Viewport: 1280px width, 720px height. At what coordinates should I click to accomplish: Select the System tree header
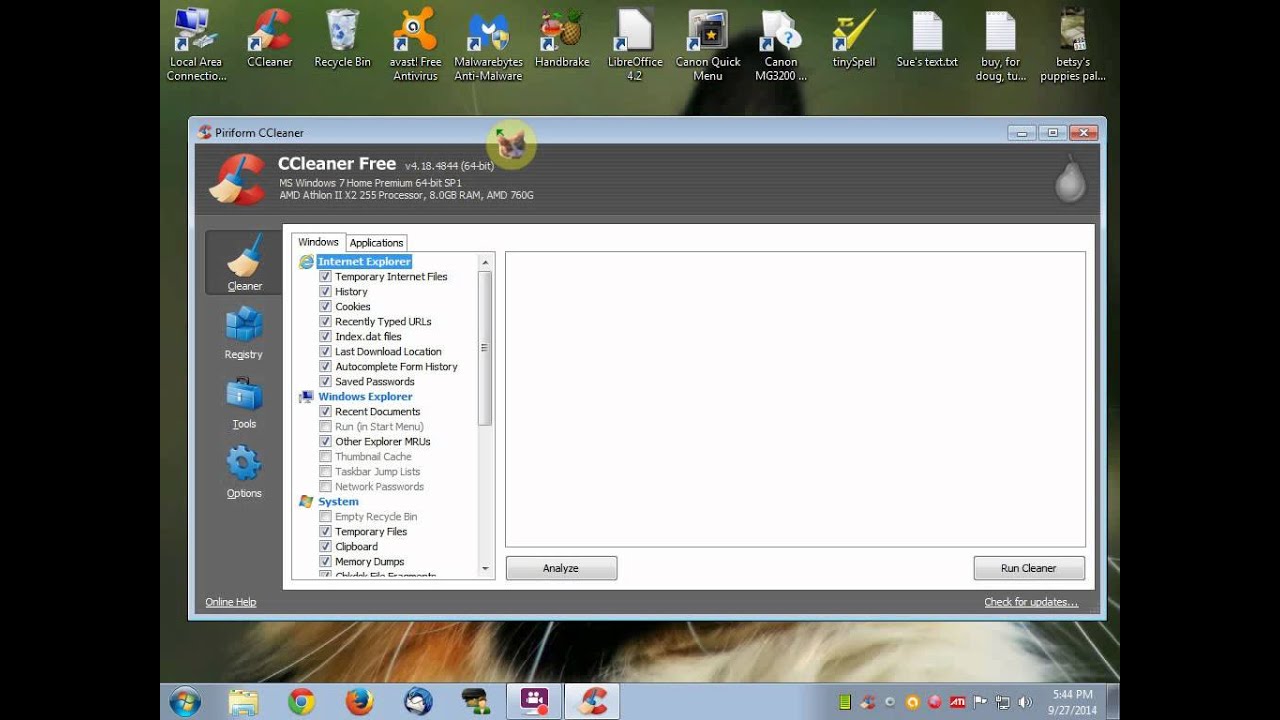pyautogui.click(x=338, y=502)
